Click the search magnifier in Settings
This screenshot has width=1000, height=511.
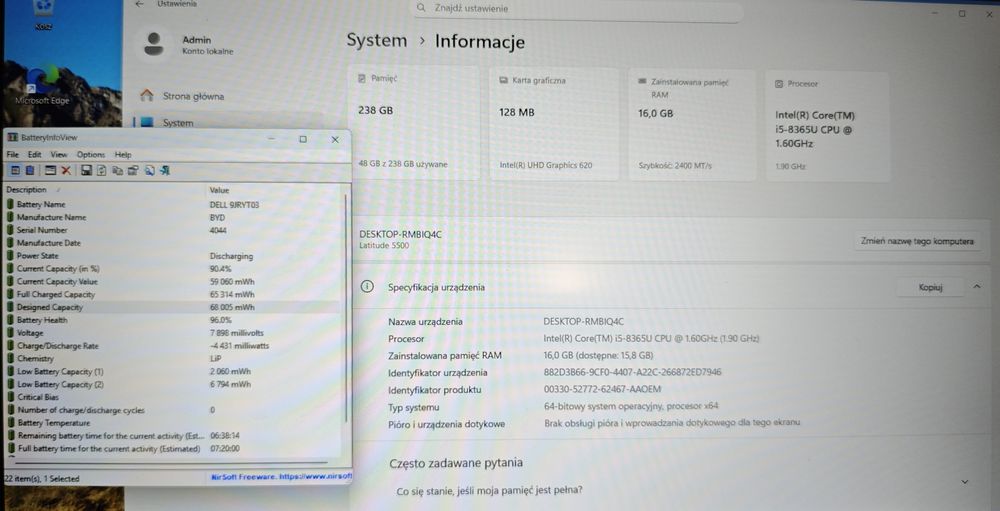pos(421,8)
